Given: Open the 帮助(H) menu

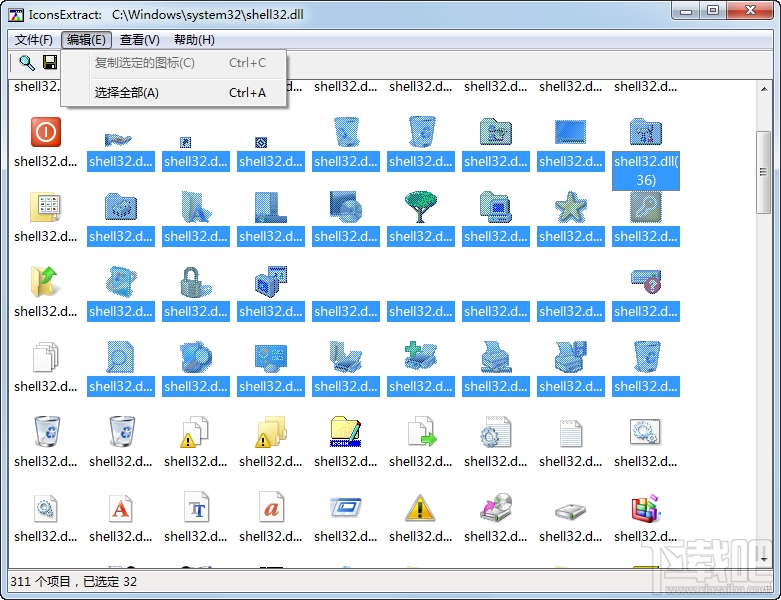Looking at the screenshot, I should 194,40.
